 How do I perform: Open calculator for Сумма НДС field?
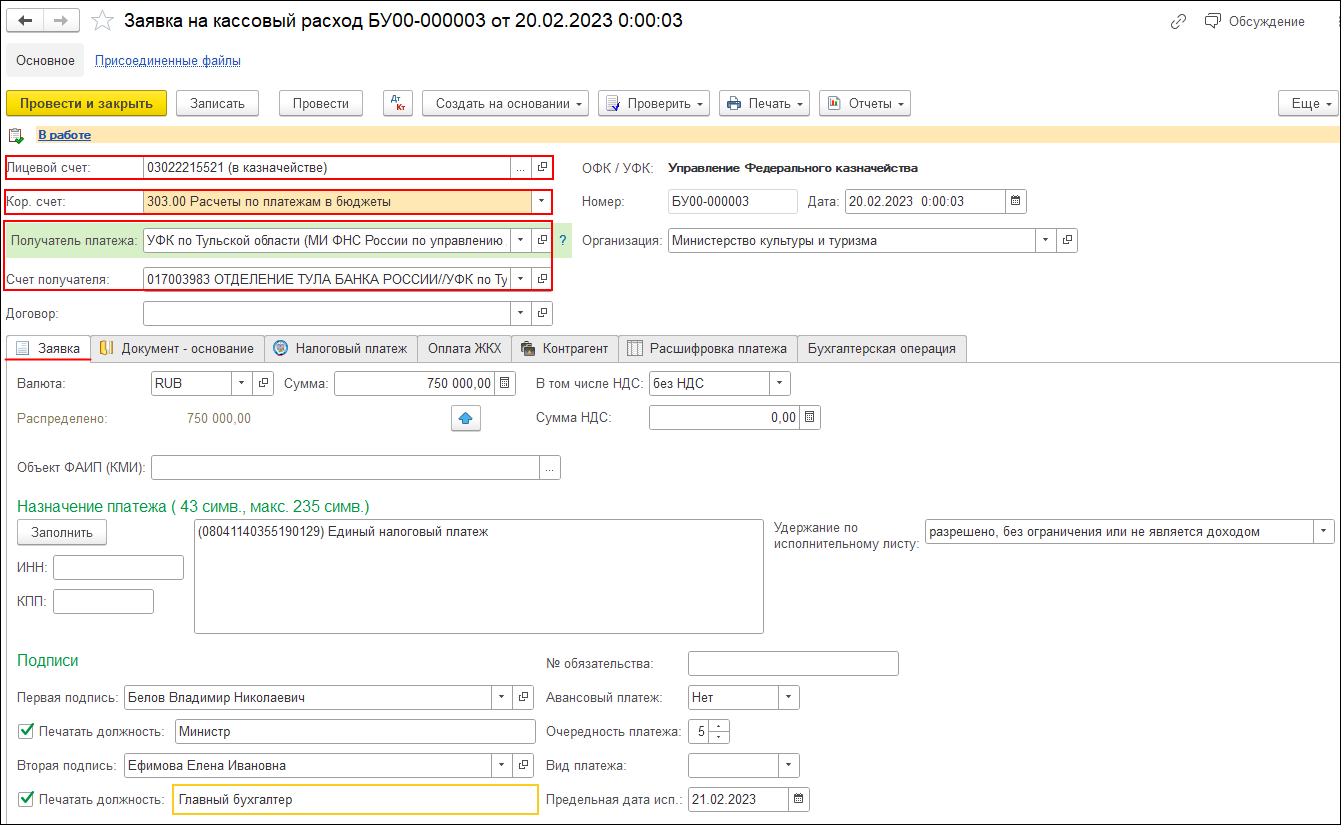(x=810, y=418)
